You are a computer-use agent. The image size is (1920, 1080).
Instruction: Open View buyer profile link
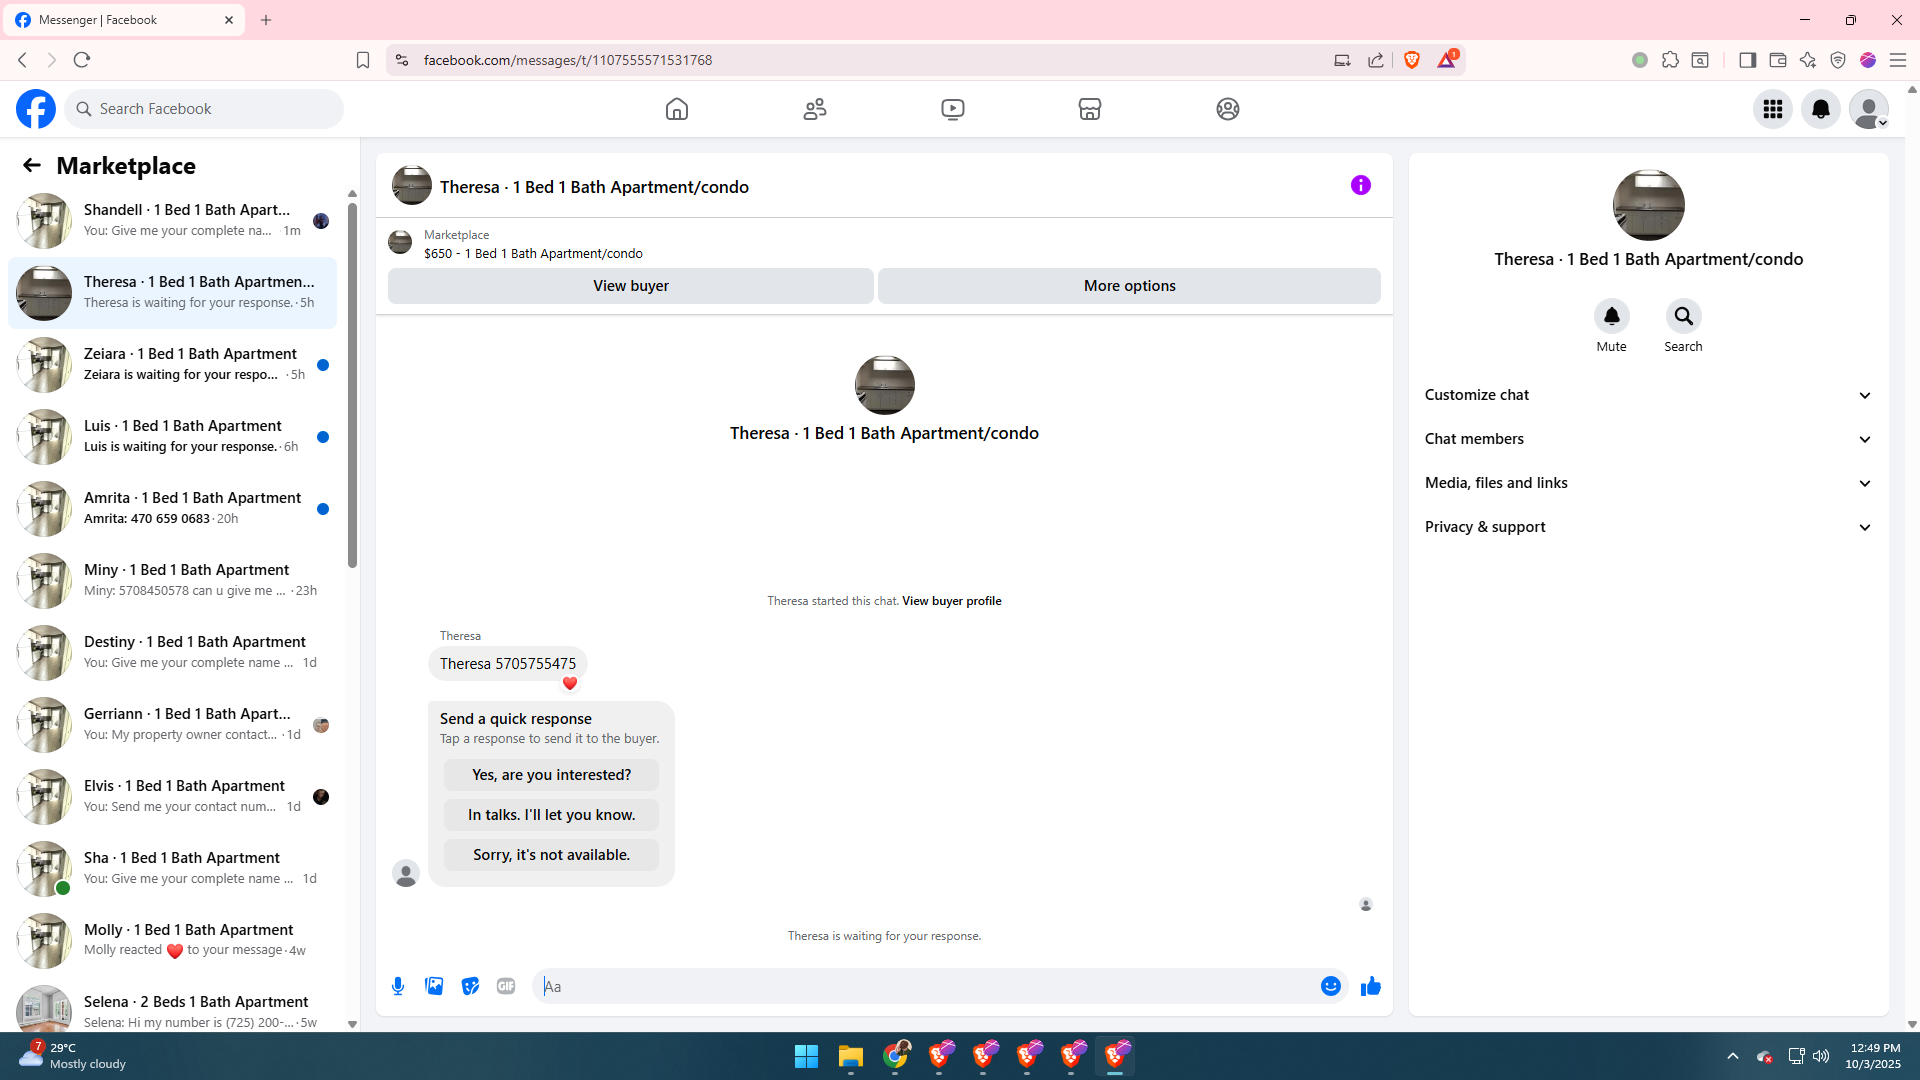(951, 601)
